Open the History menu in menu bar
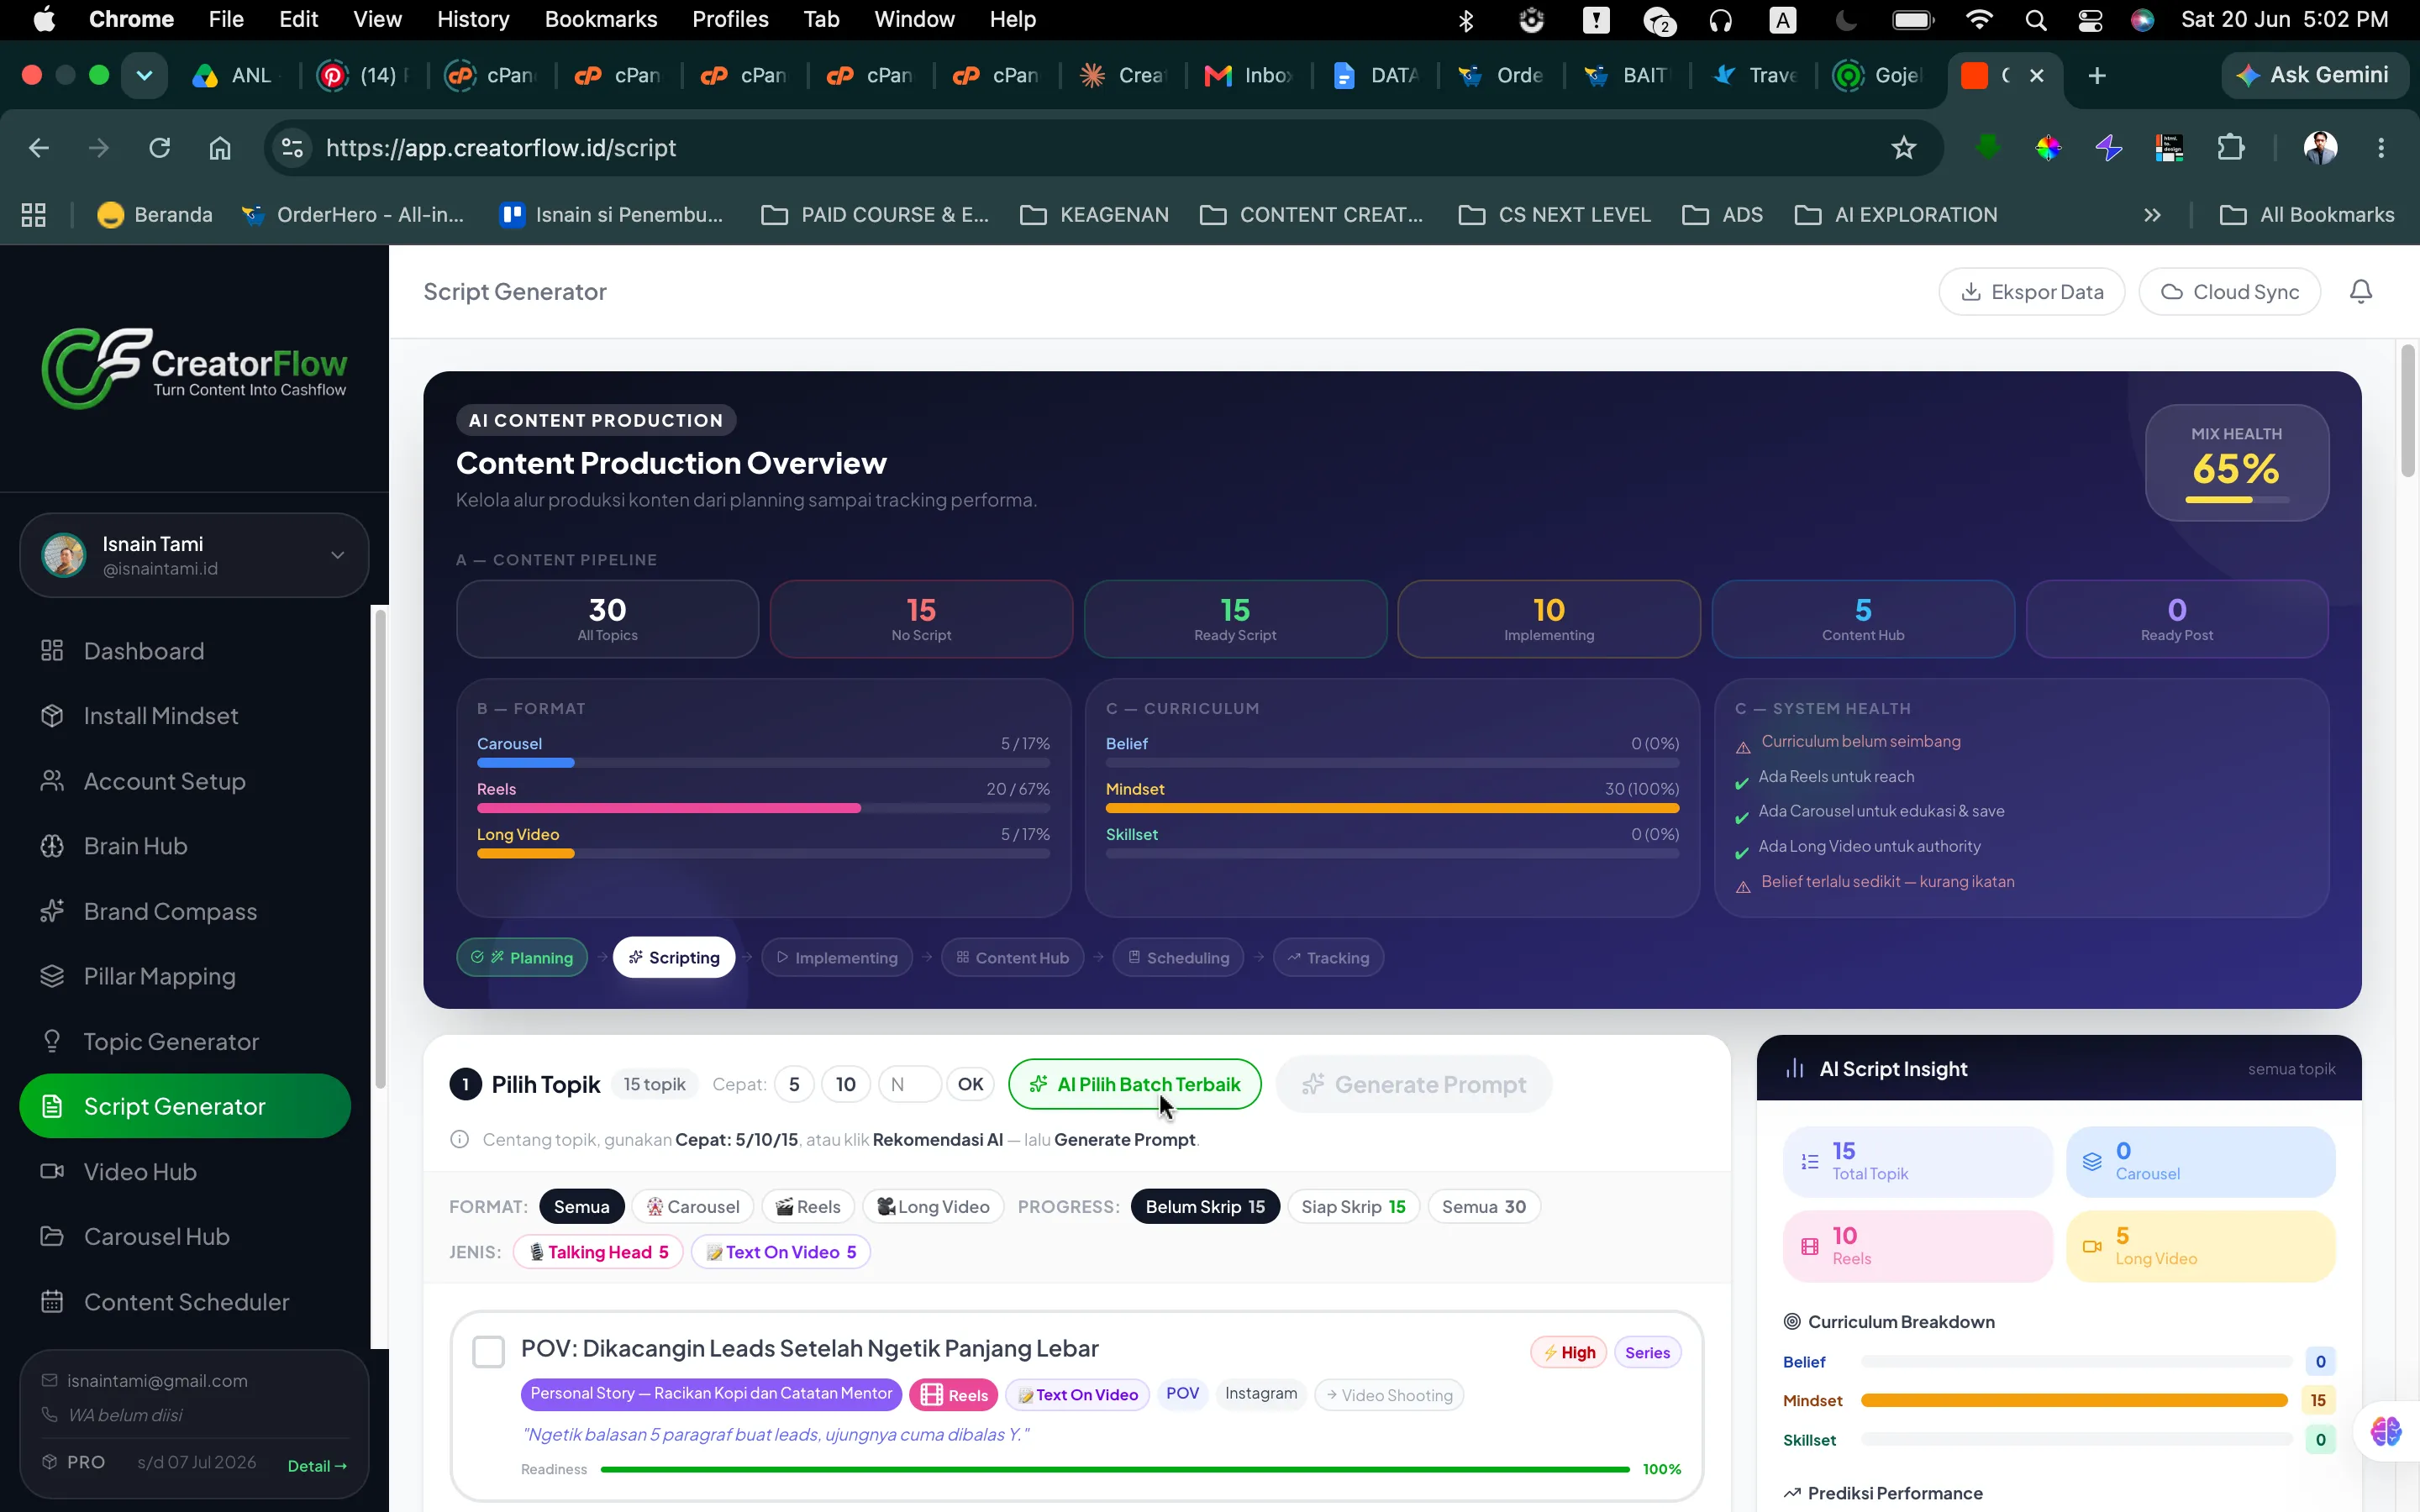 [x=473, y=20]
